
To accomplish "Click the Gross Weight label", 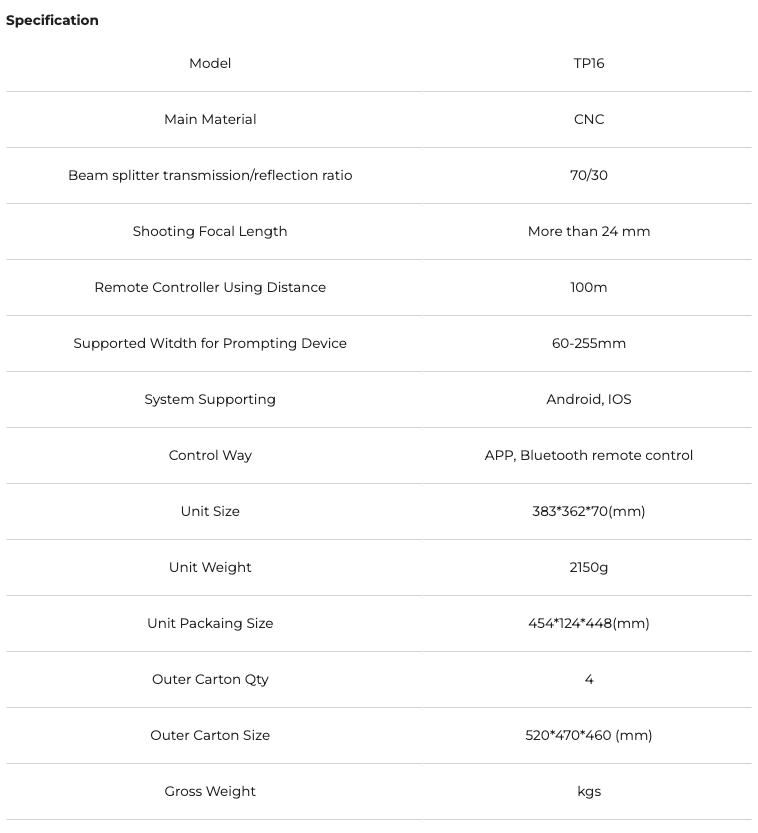I will [x=210, y=791].
